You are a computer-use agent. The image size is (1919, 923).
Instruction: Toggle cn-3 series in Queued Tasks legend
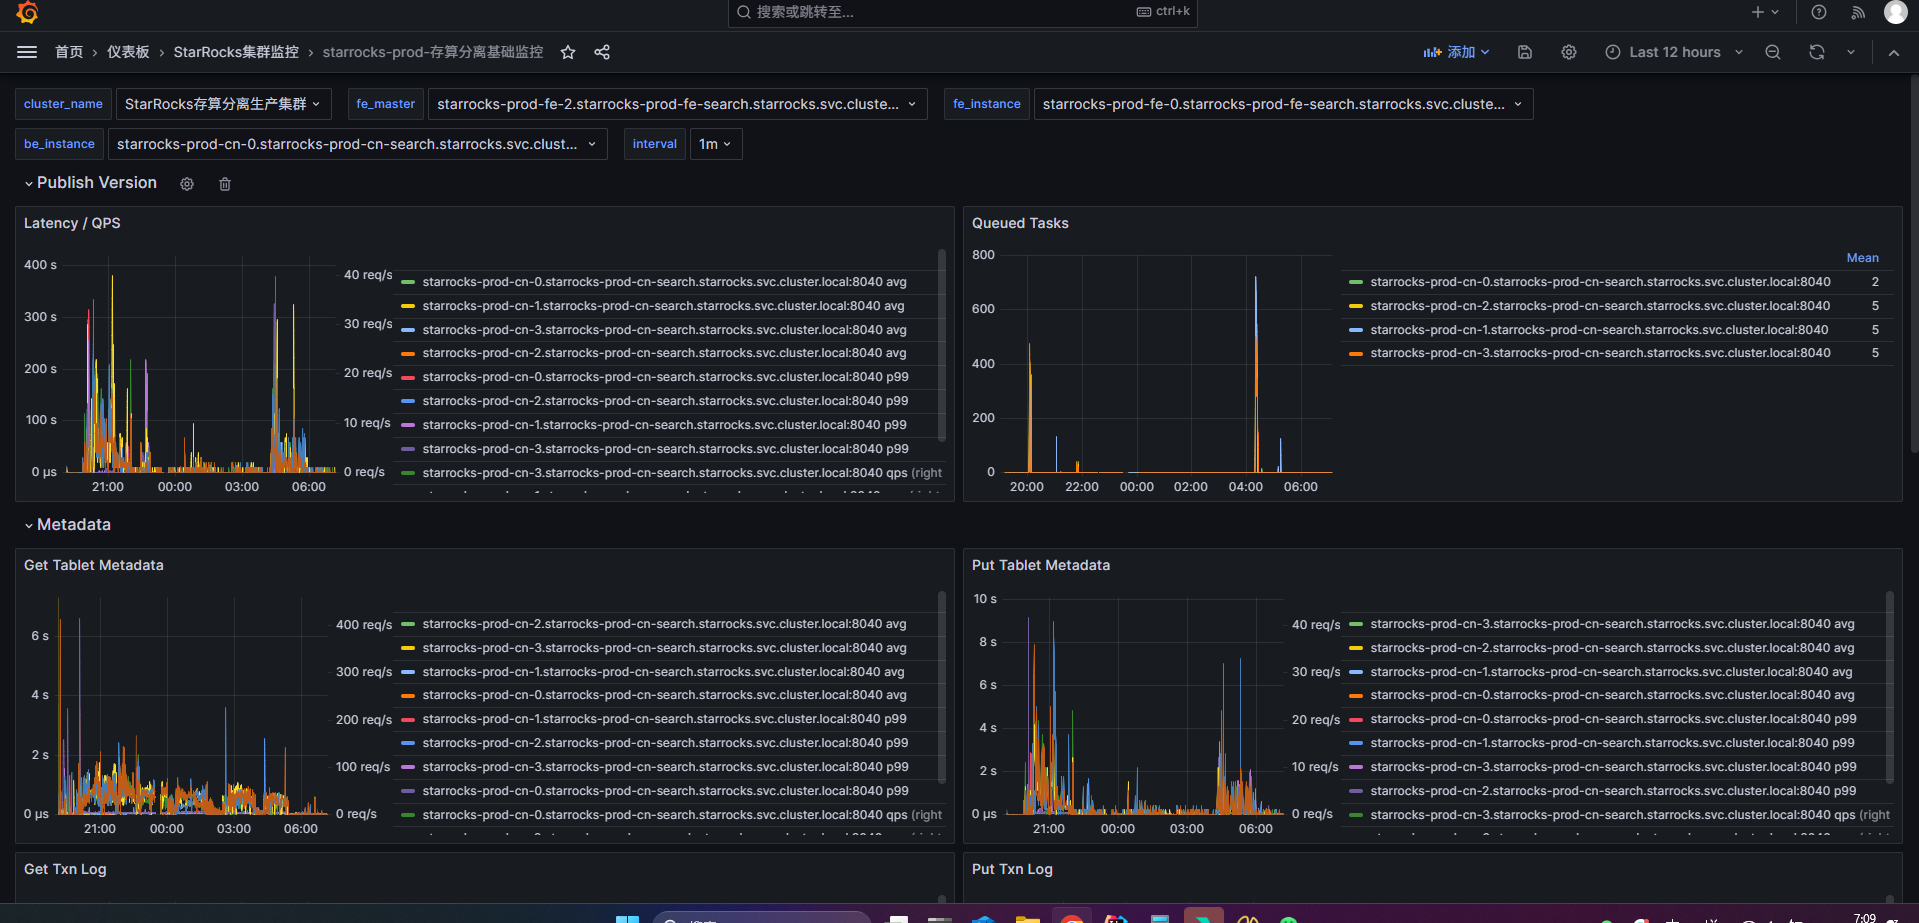point(1600,353)
